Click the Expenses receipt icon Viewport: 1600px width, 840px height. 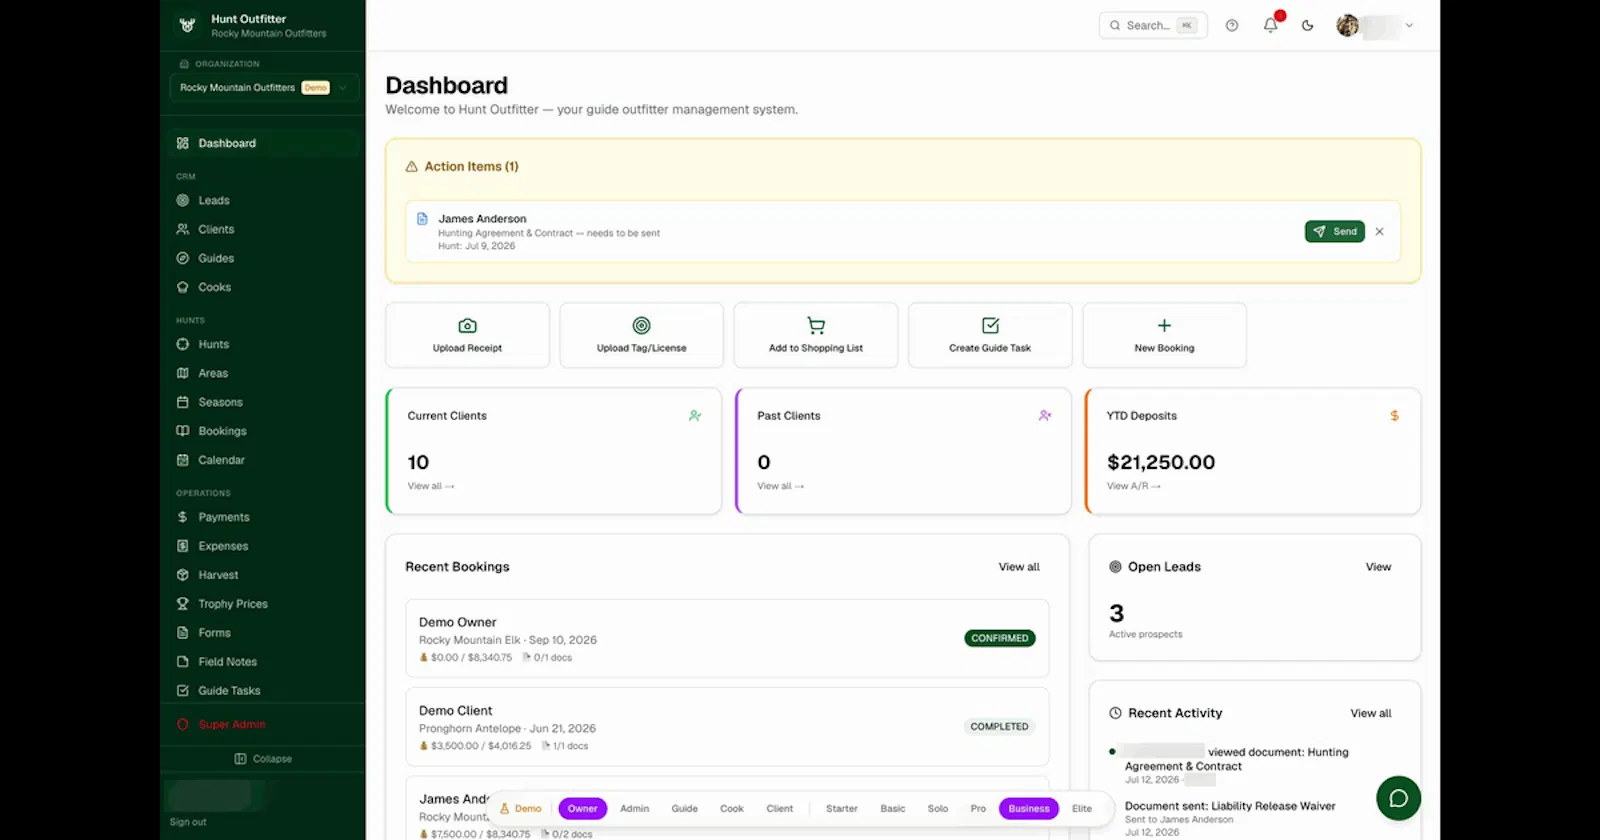(x=183, y=546)
